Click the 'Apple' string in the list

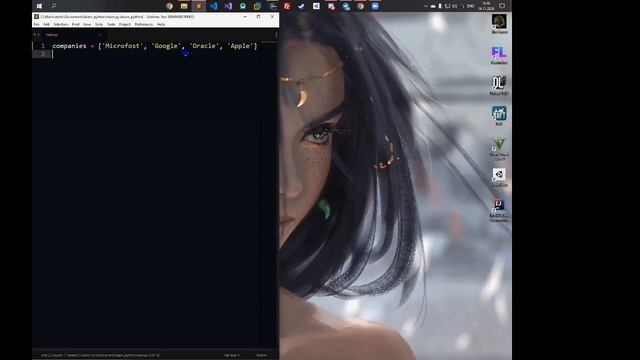coord(240,46)
